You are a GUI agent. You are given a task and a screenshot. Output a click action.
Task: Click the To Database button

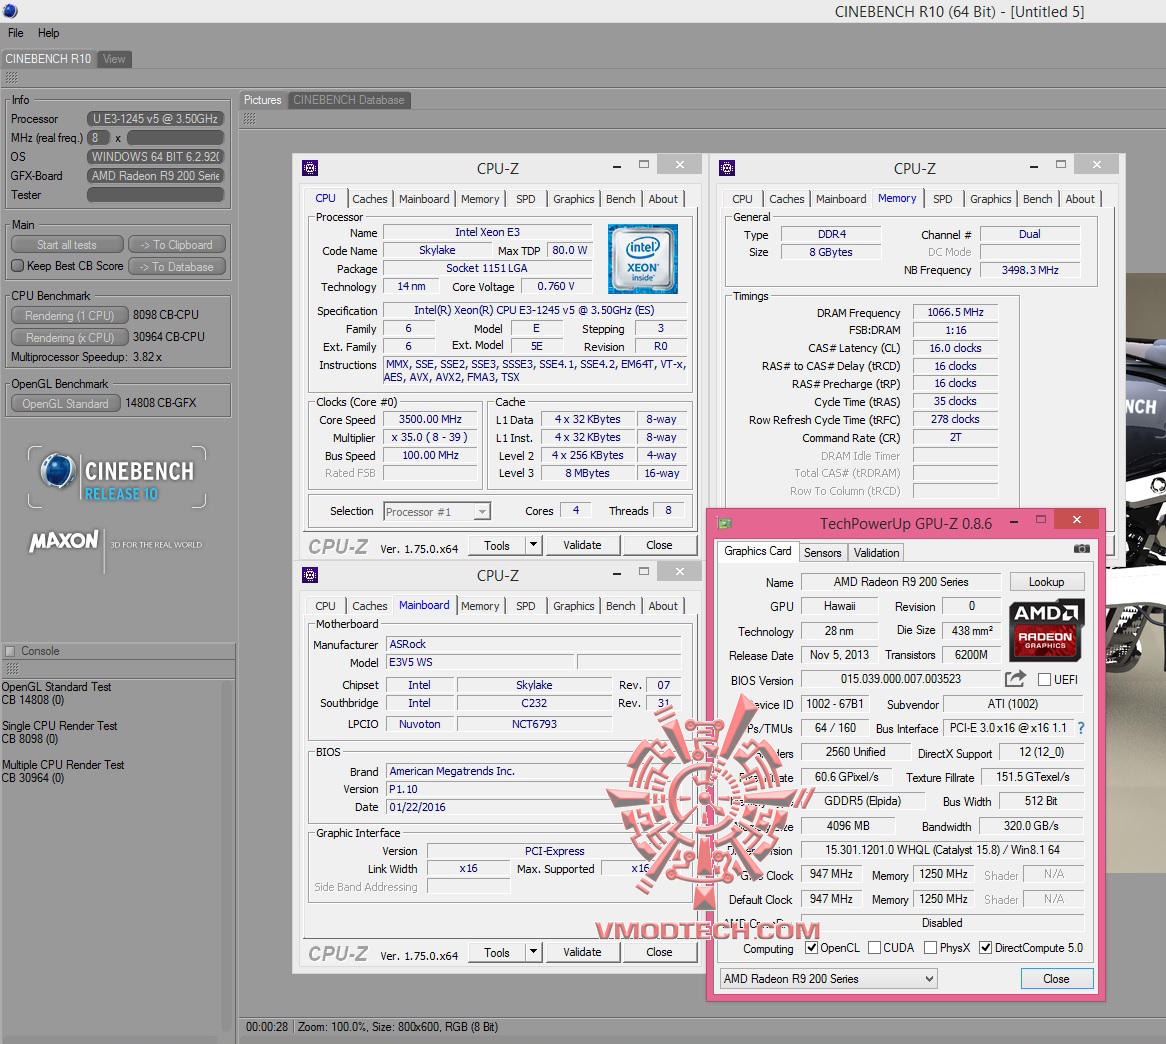click(177, 266)
